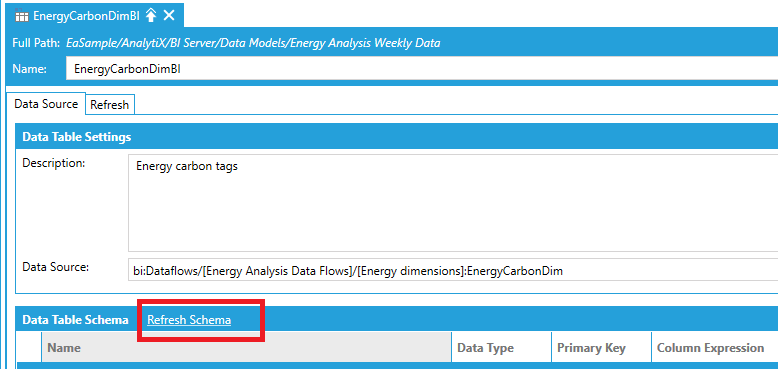Screen dimensions: 778x369
Task: Click the Primary Key column header
Action: [x=601, y=348]
